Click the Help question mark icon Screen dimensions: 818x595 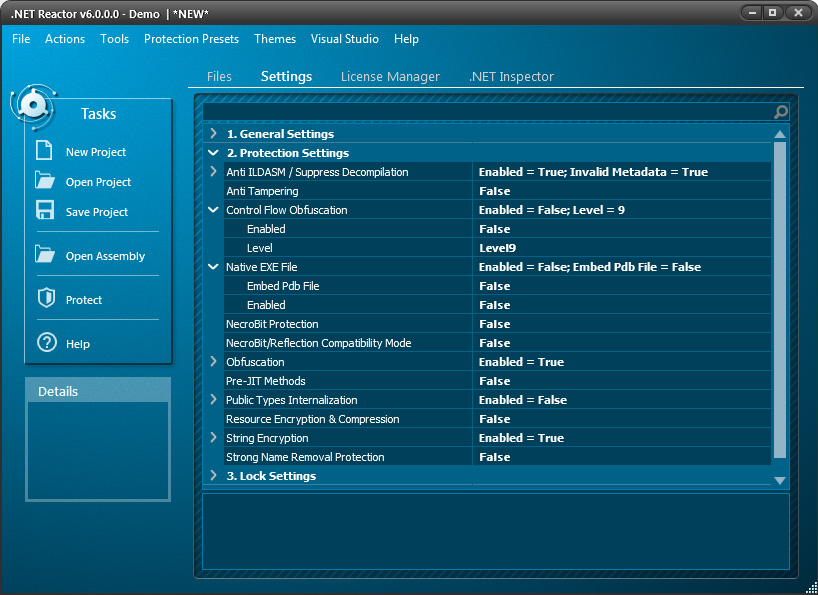pyautogui.click(x=46, y=343)
